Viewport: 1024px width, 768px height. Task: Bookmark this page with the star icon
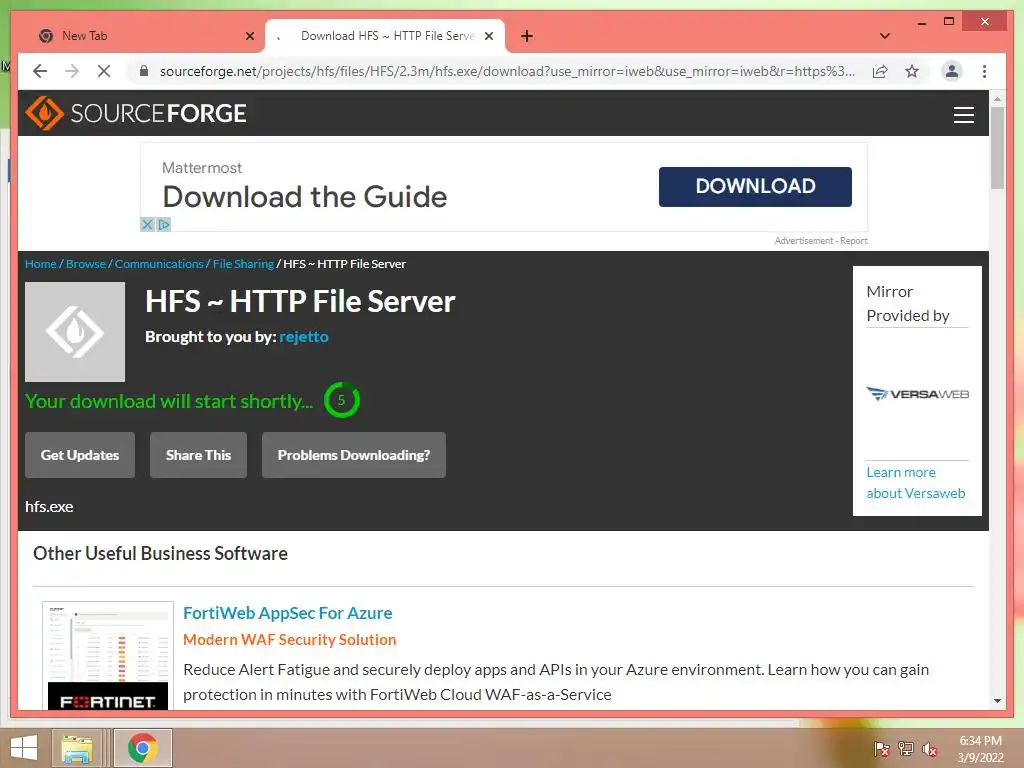coord(912,71)
